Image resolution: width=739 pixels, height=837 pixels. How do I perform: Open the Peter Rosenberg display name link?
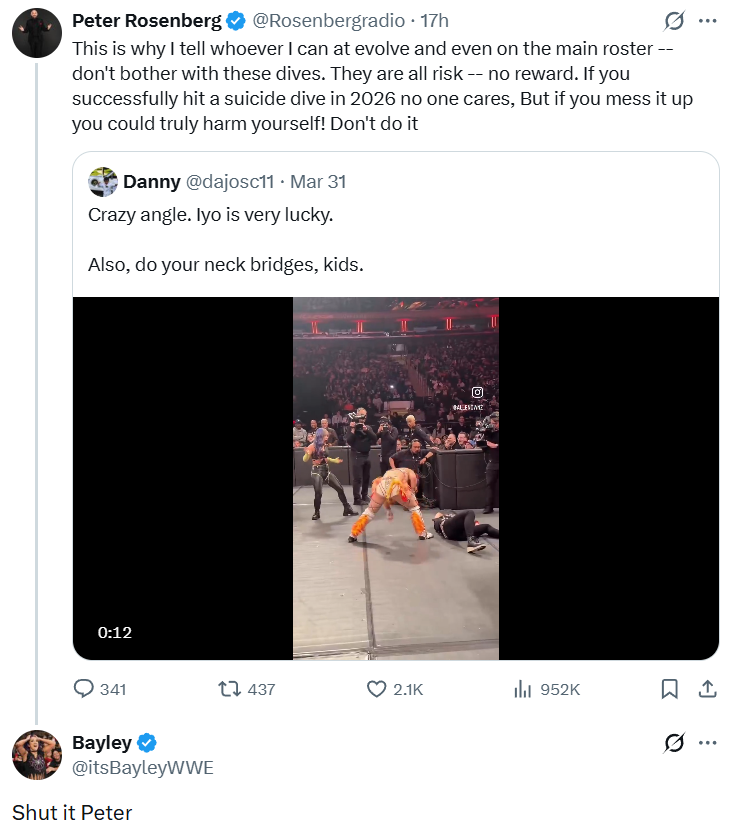point(147,20)
